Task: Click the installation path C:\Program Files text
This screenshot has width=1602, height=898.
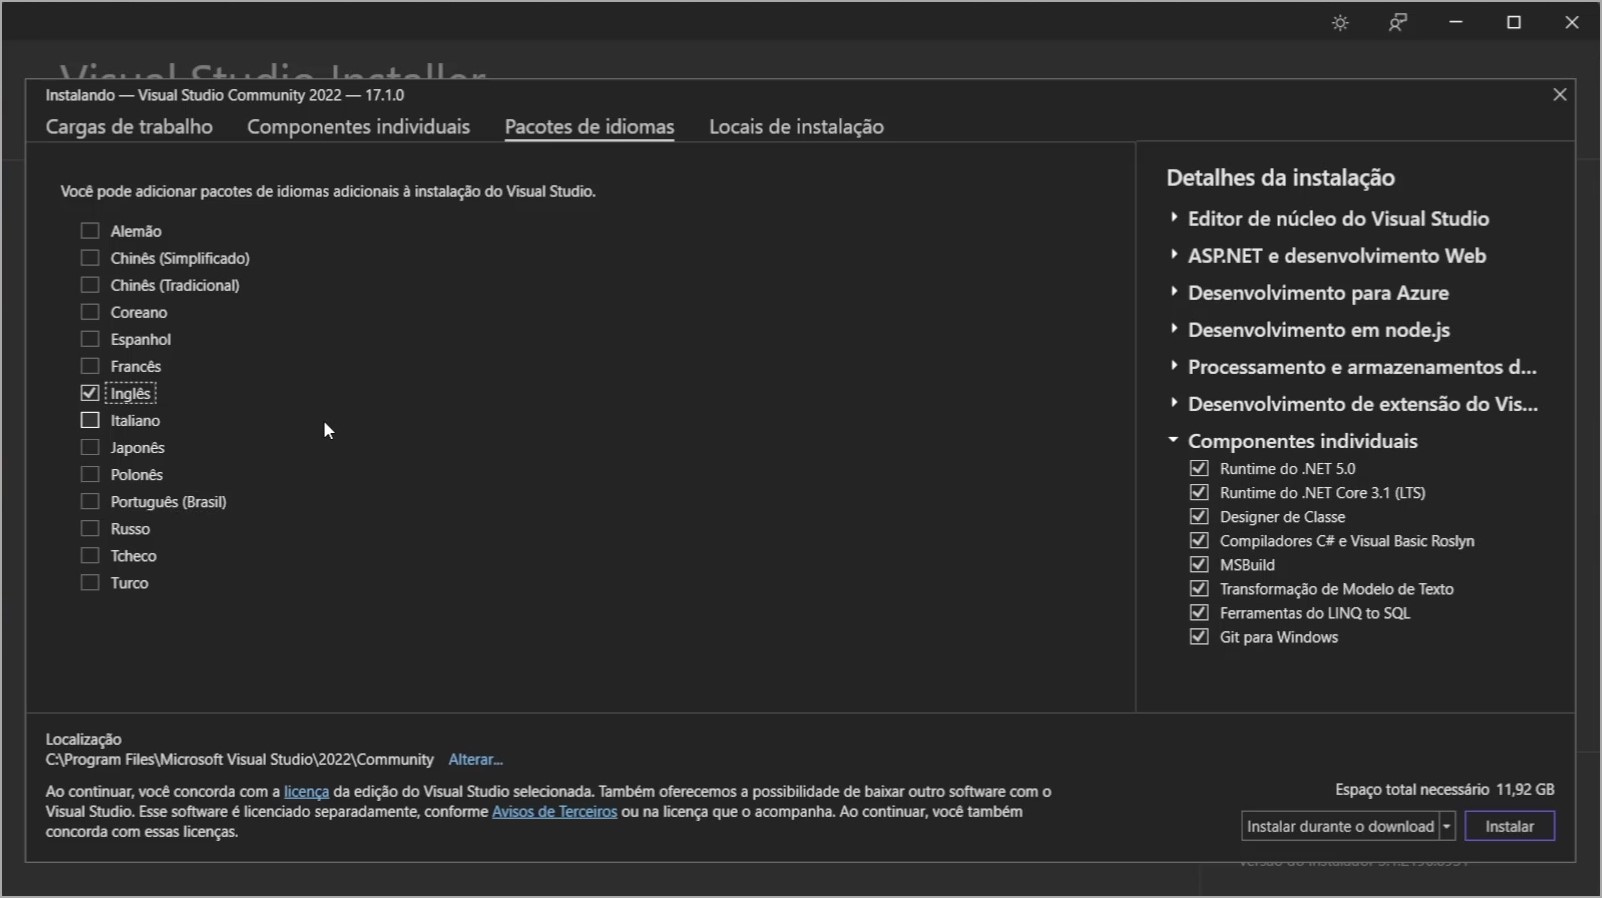Action: pyautogui.click(x=240, y=760)
